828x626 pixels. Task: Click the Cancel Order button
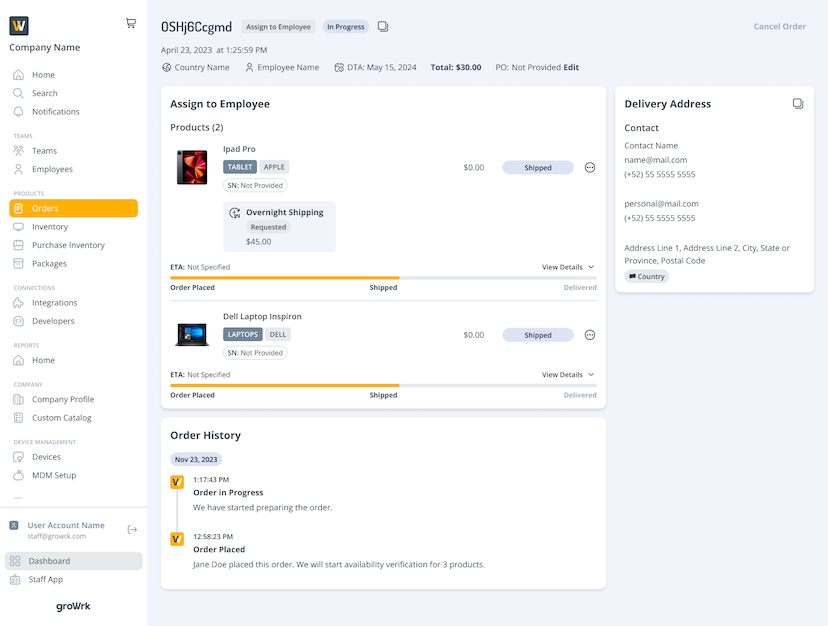(x=779, y=27)
